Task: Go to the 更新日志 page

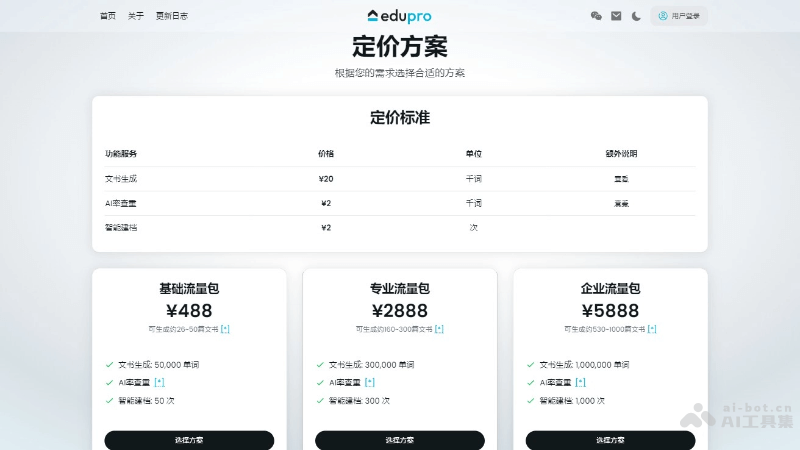Action: (171, 16)
